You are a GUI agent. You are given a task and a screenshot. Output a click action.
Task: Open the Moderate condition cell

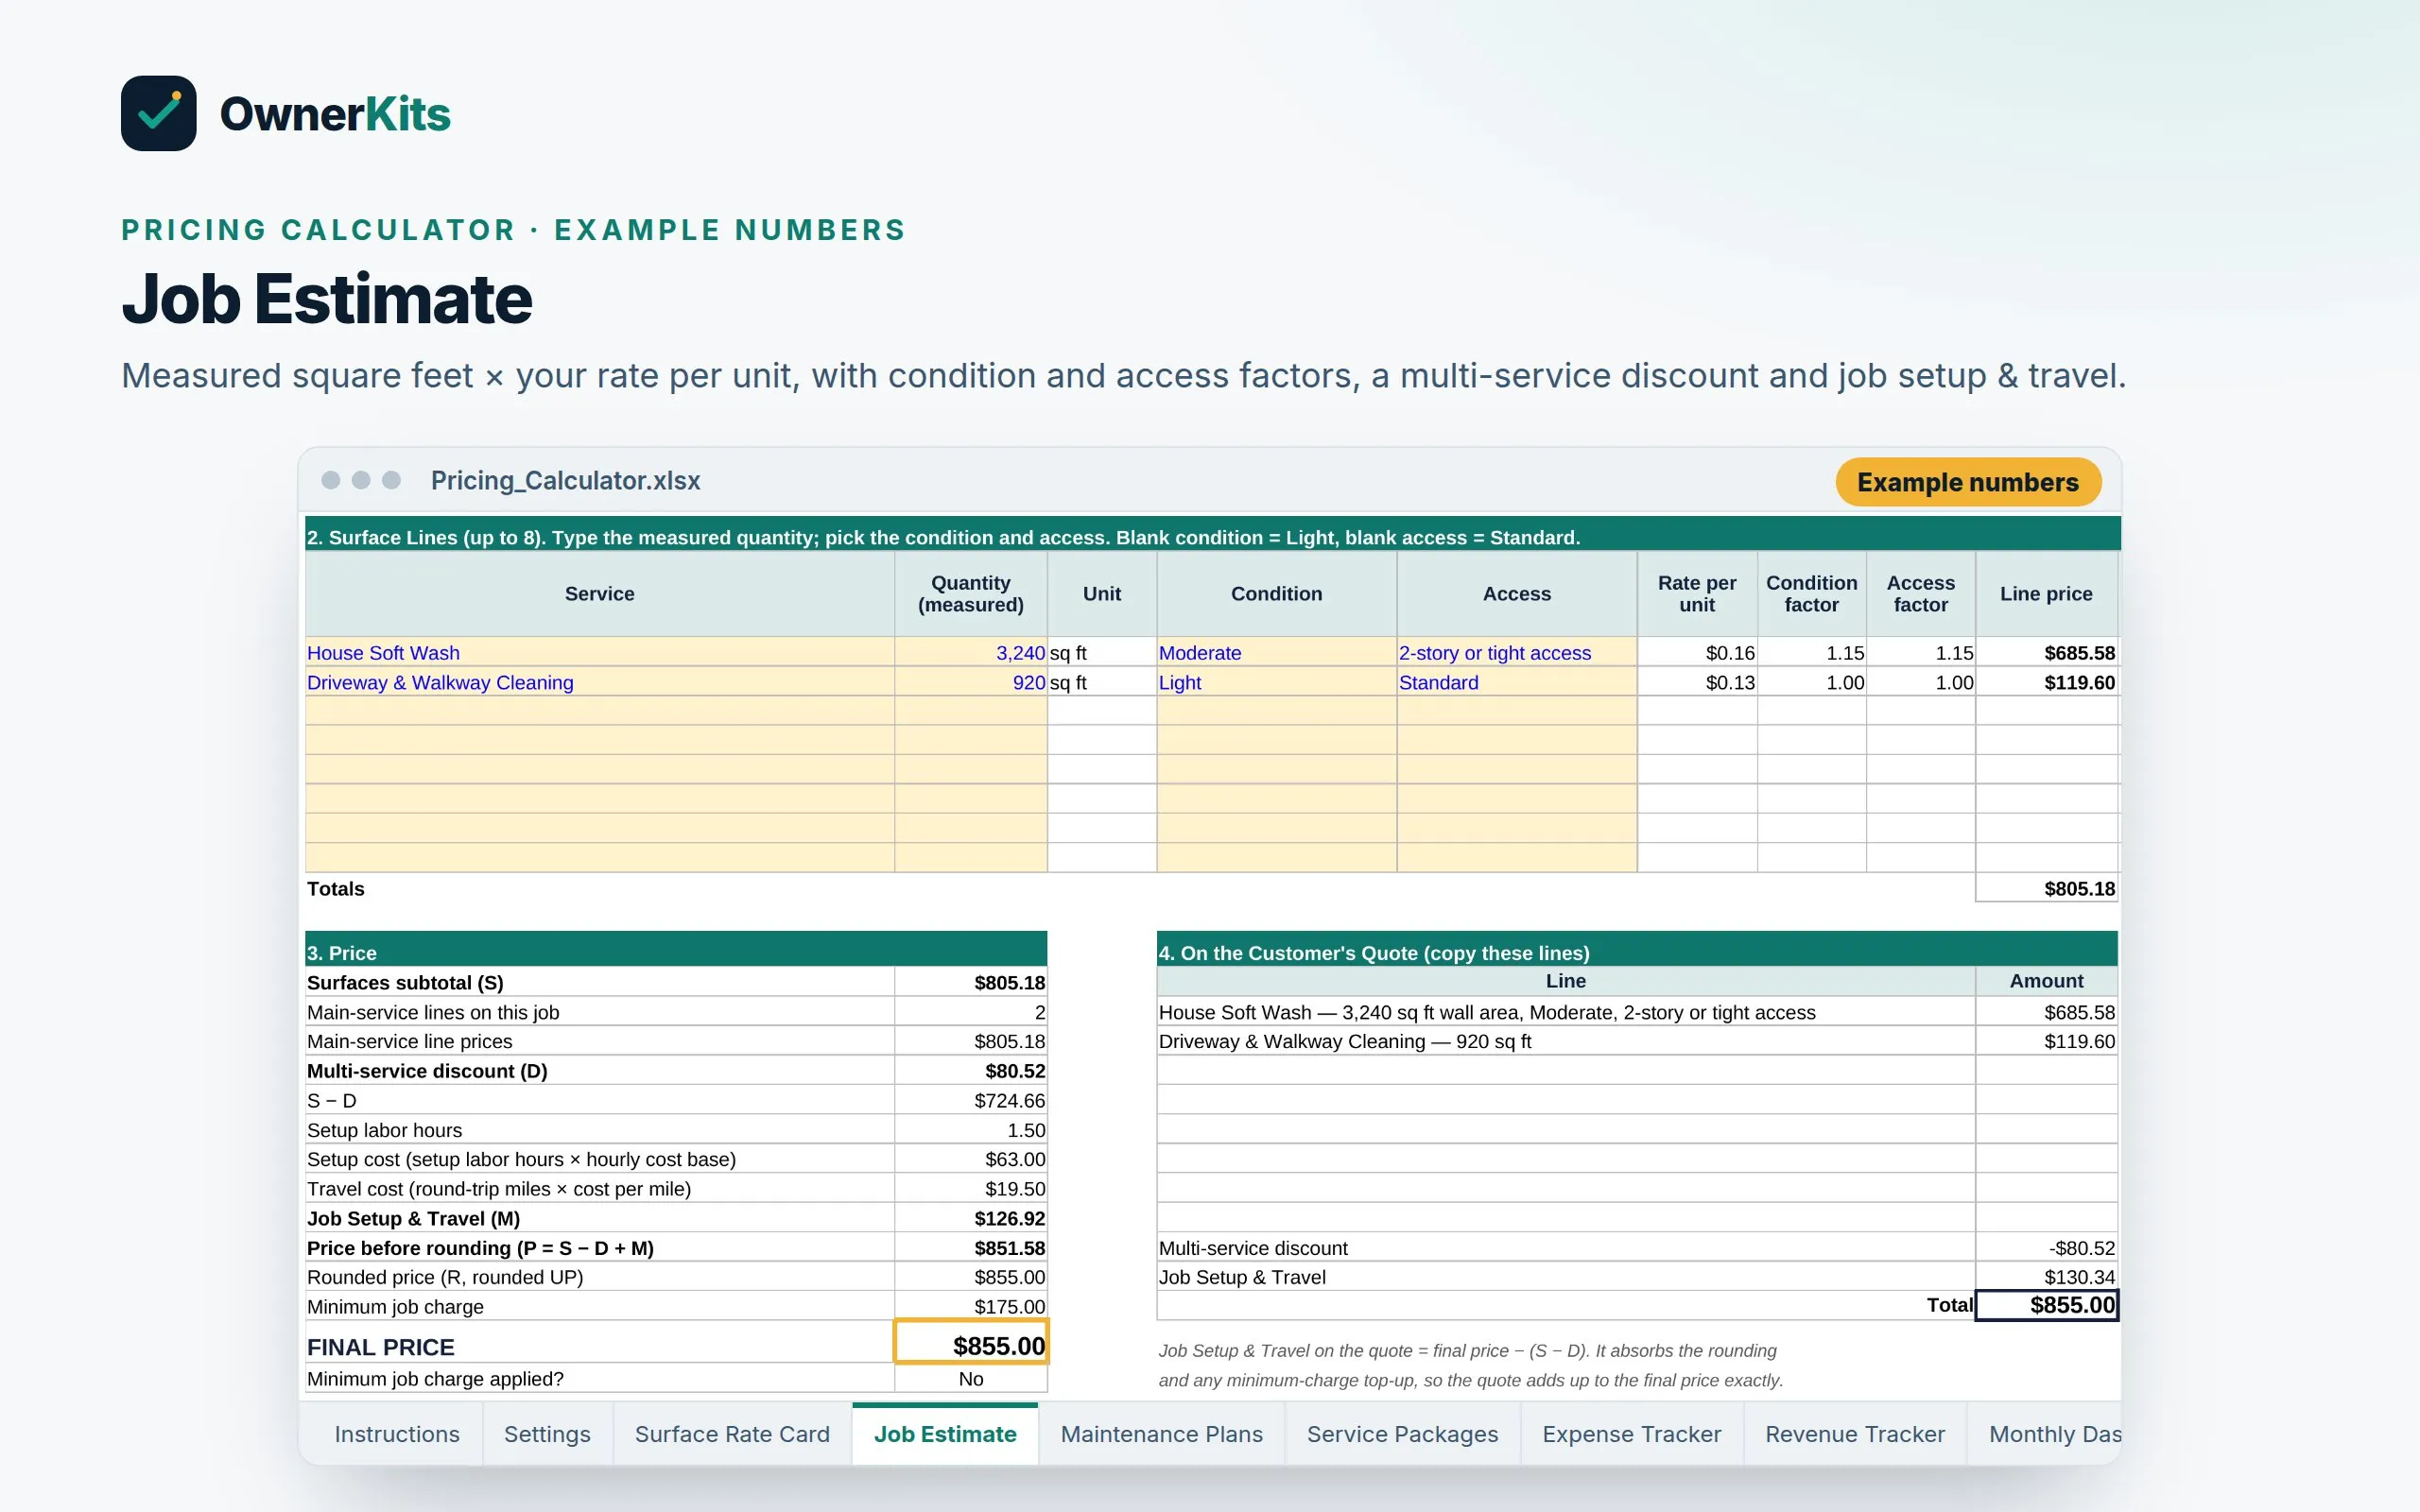pos(1276,652)
